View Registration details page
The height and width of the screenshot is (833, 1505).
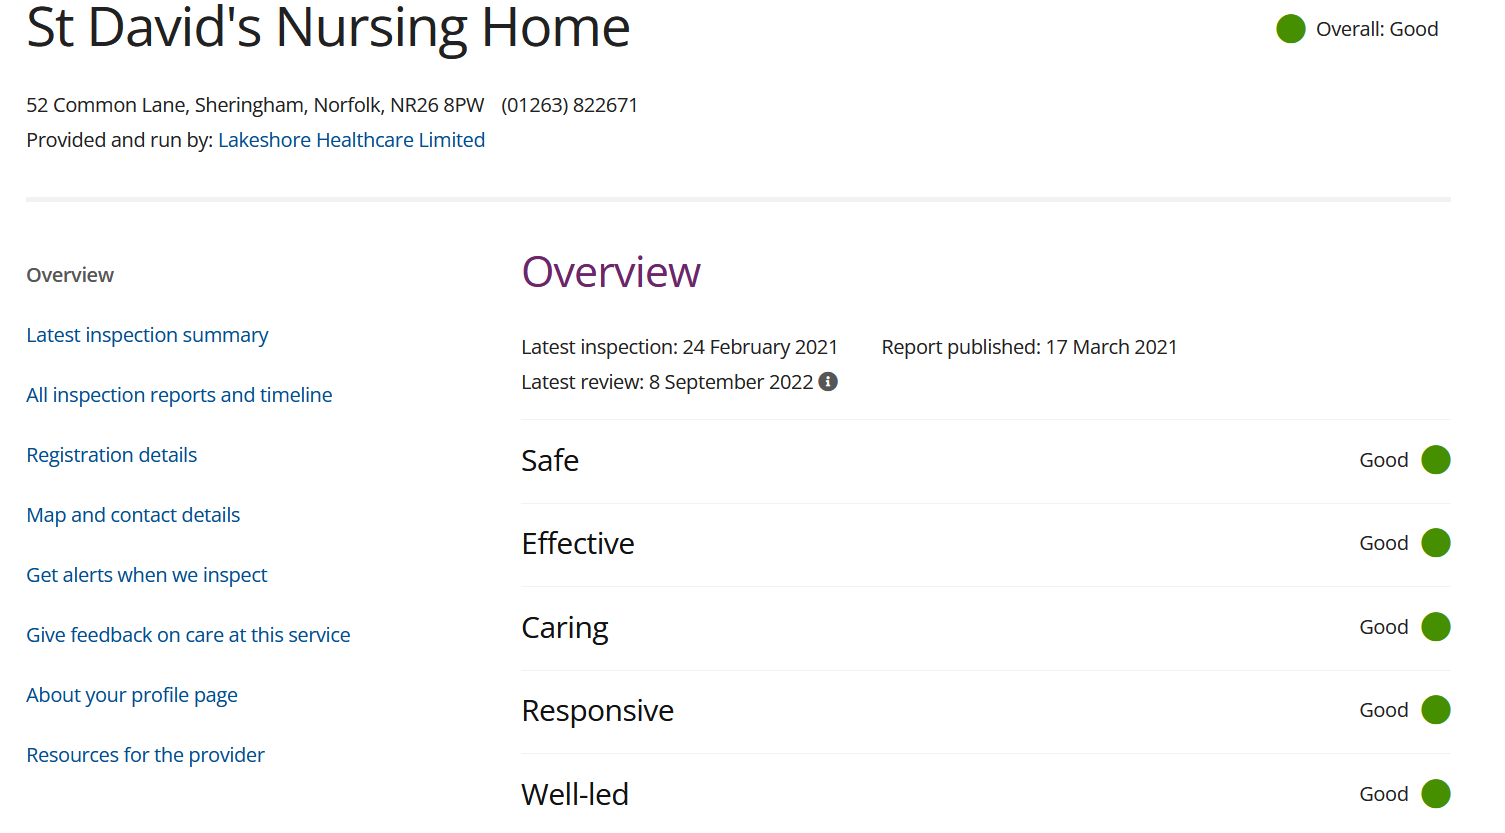point(111,455)
